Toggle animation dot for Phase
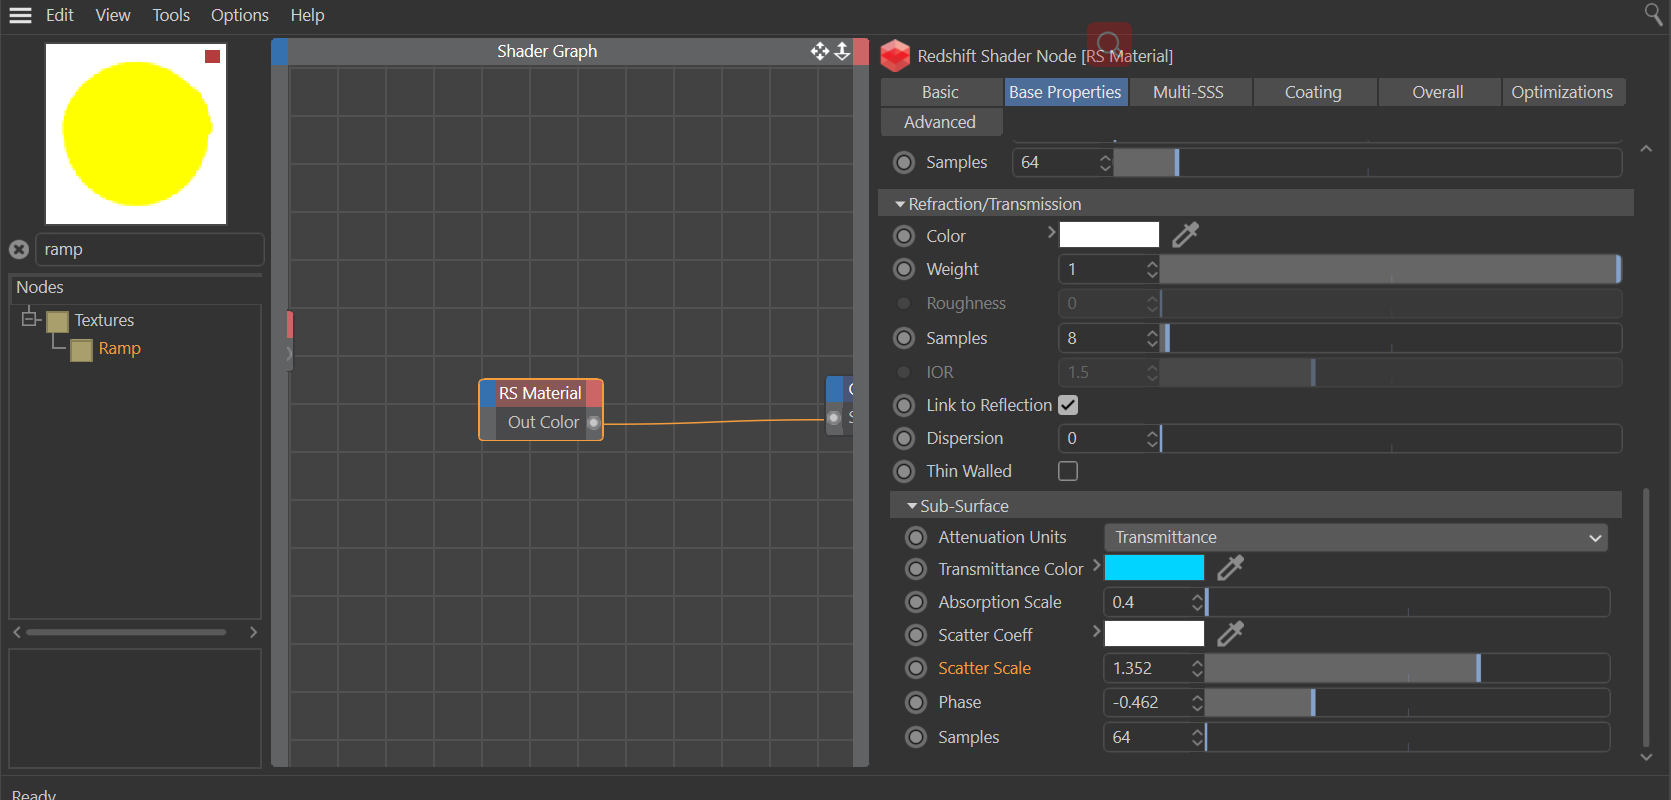 pyautogui.click(x=916, y=702)
